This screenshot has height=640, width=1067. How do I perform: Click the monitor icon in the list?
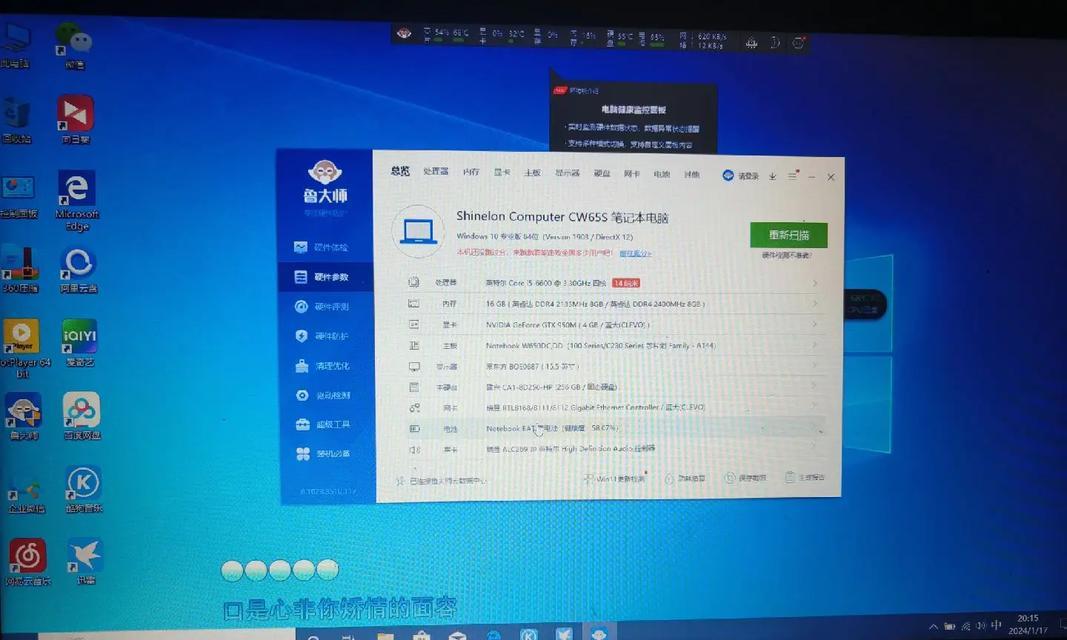tap(414, 366)
